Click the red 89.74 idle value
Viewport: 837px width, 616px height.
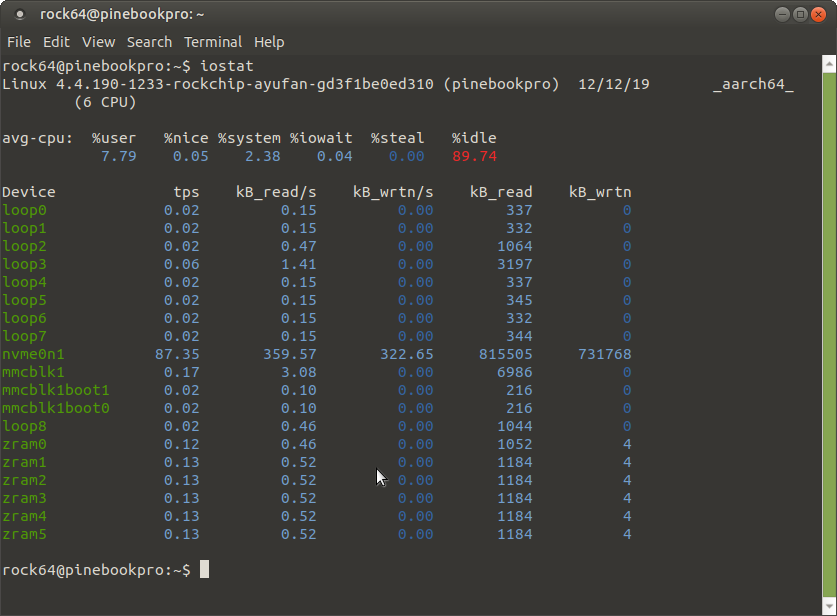click(x=474, y=156)
